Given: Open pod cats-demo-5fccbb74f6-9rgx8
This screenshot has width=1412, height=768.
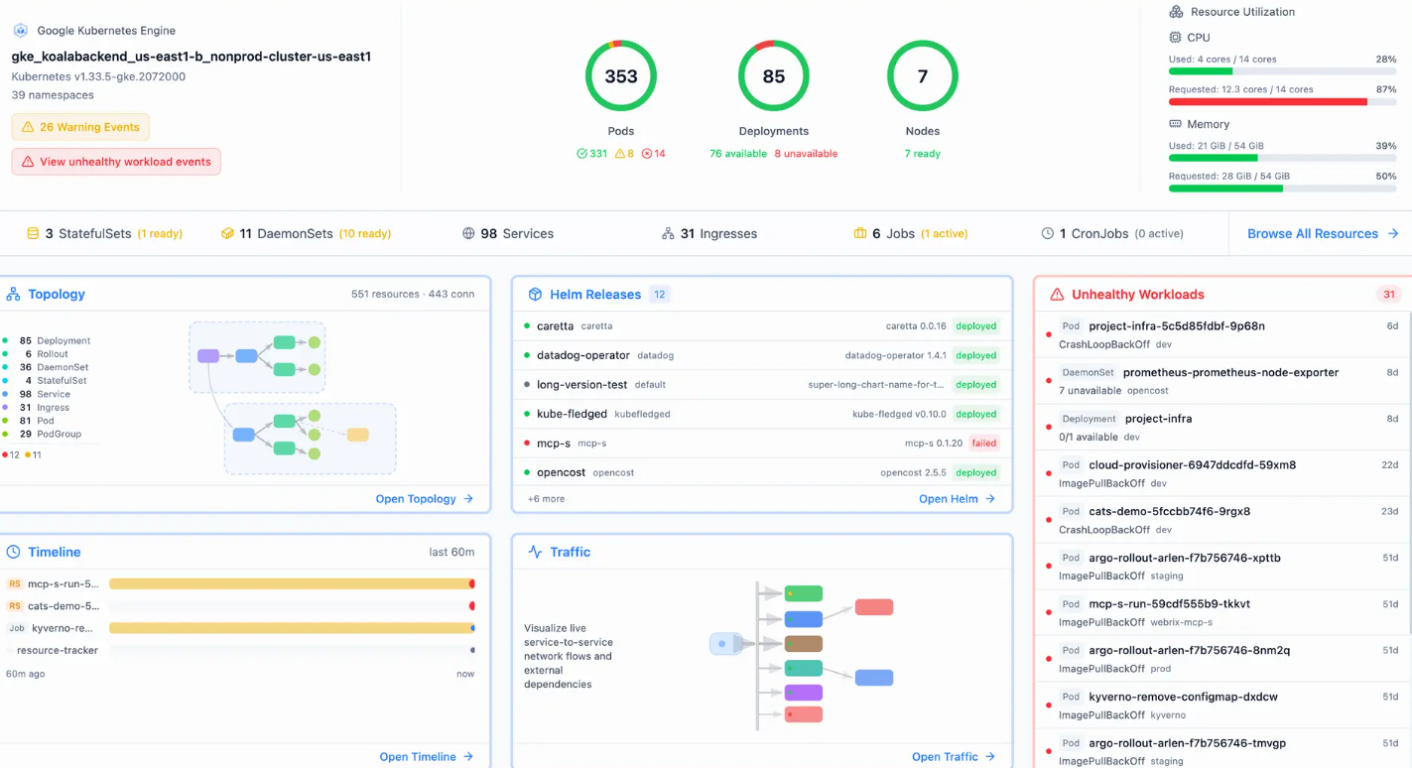Looking at the screenshot, I should coord(1222,520).
